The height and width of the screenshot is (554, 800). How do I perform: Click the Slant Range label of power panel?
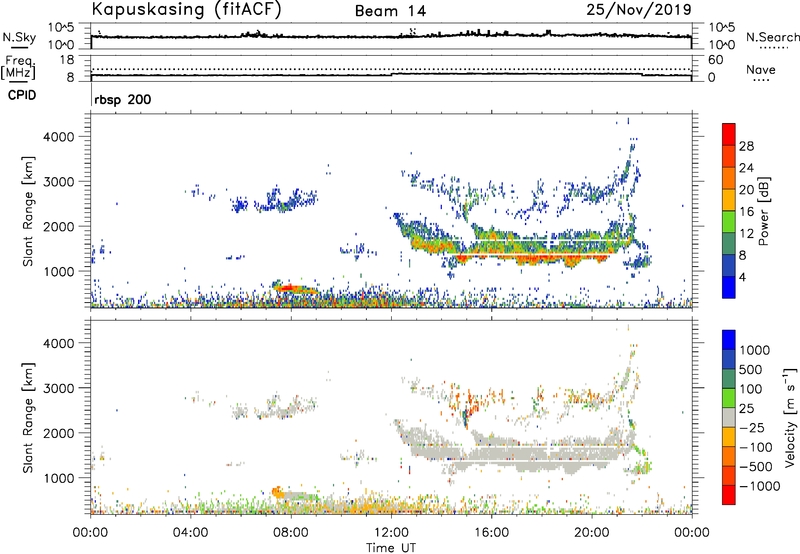(x=28, y=211)
